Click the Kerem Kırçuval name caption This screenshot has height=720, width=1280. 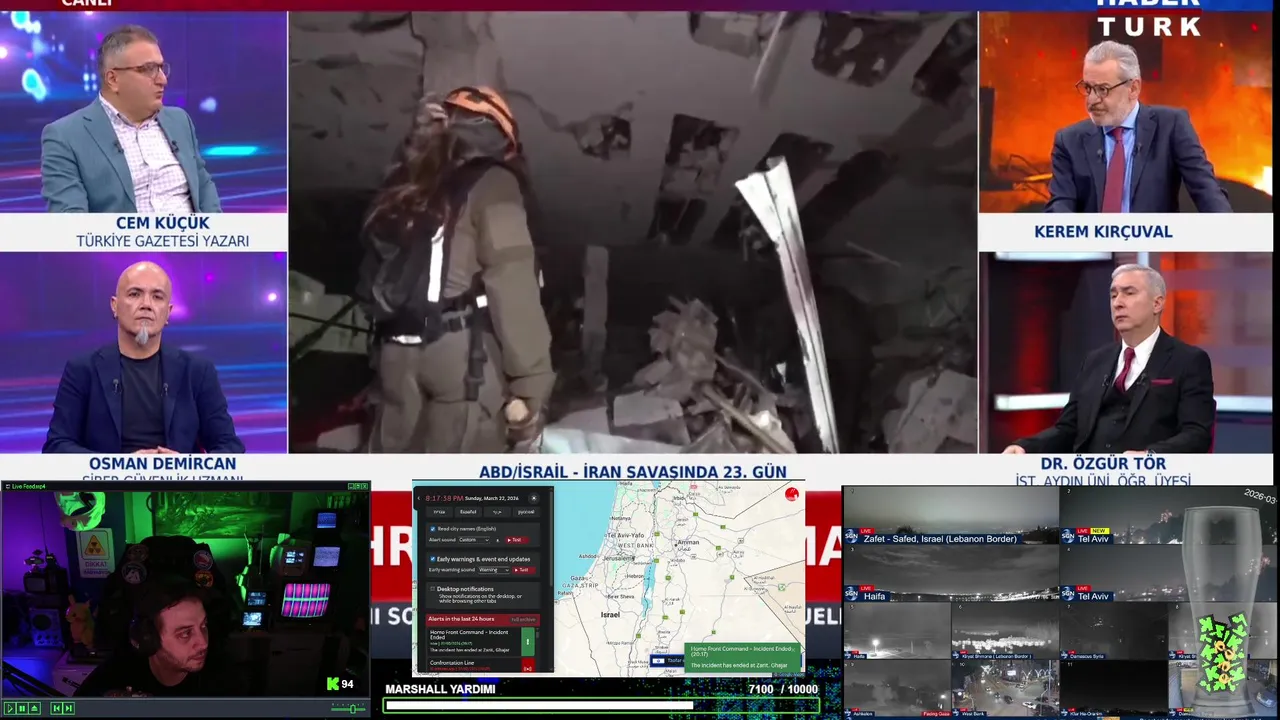tap(1103, 232)
